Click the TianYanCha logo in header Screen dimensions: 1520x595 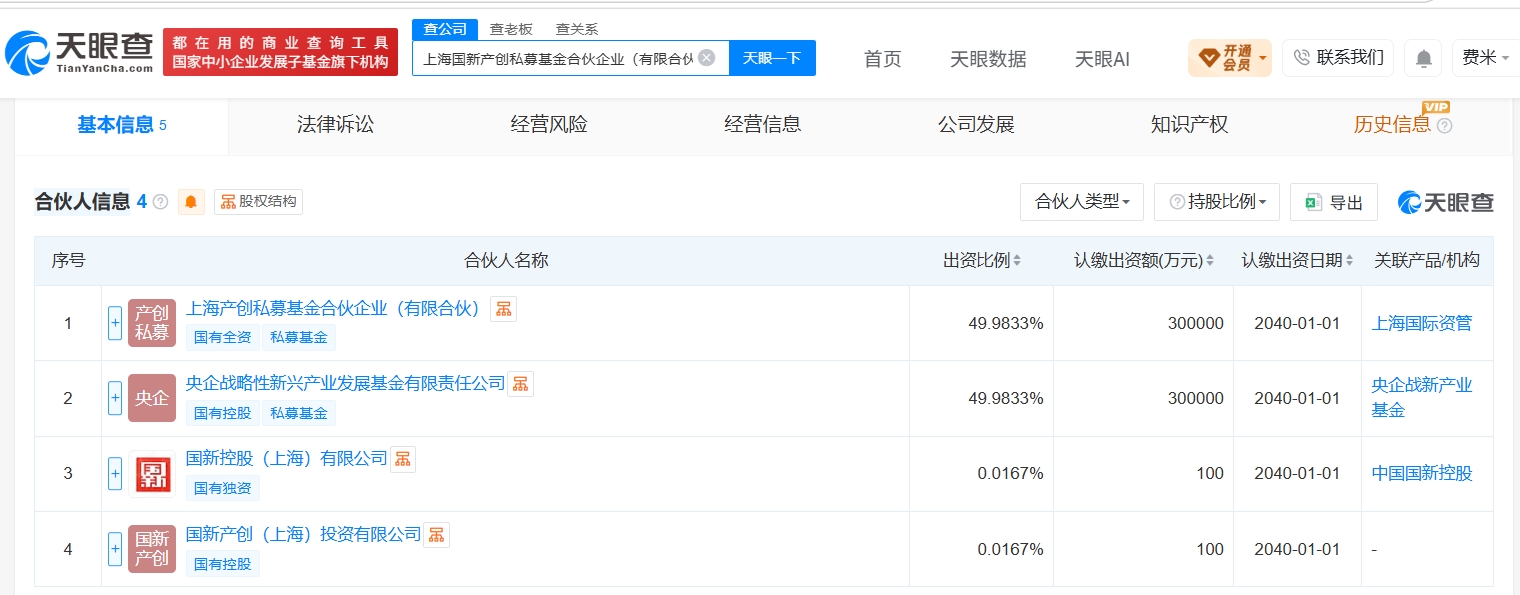(x=78, y=52)
